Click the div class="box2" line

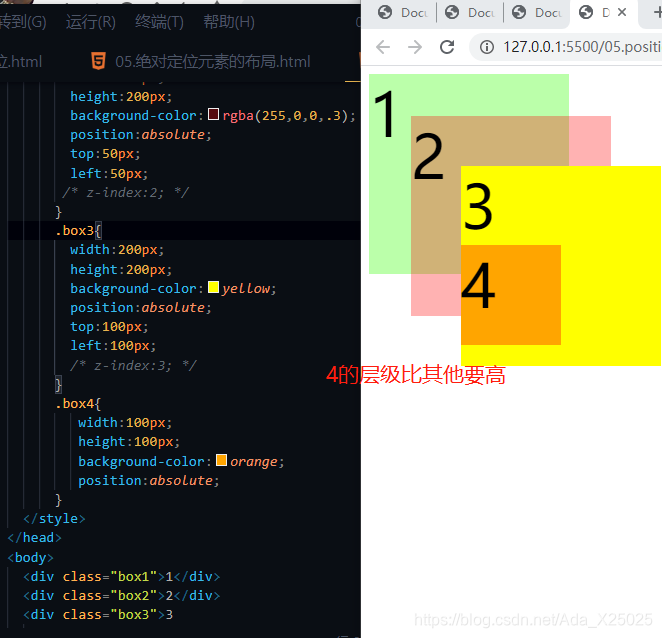coord(122,595)
